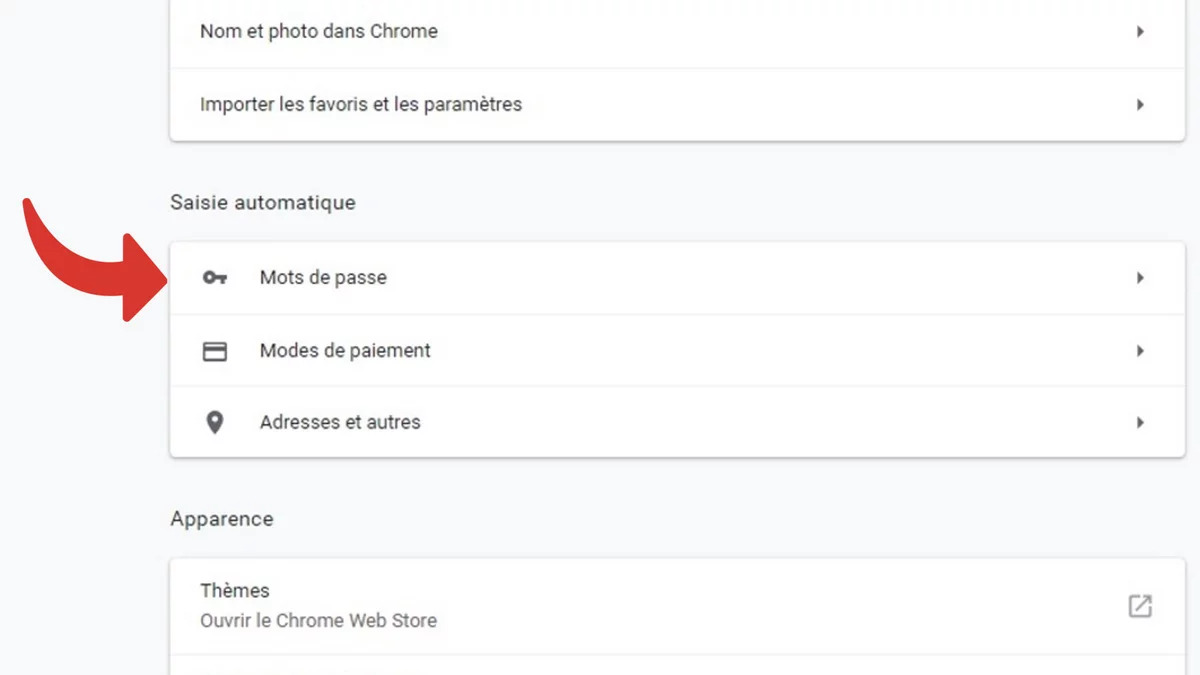Screen dimensions: 1200x675
Task: Expand Modes de paiement with the right chevron
Action: (x=1140, y=350)
